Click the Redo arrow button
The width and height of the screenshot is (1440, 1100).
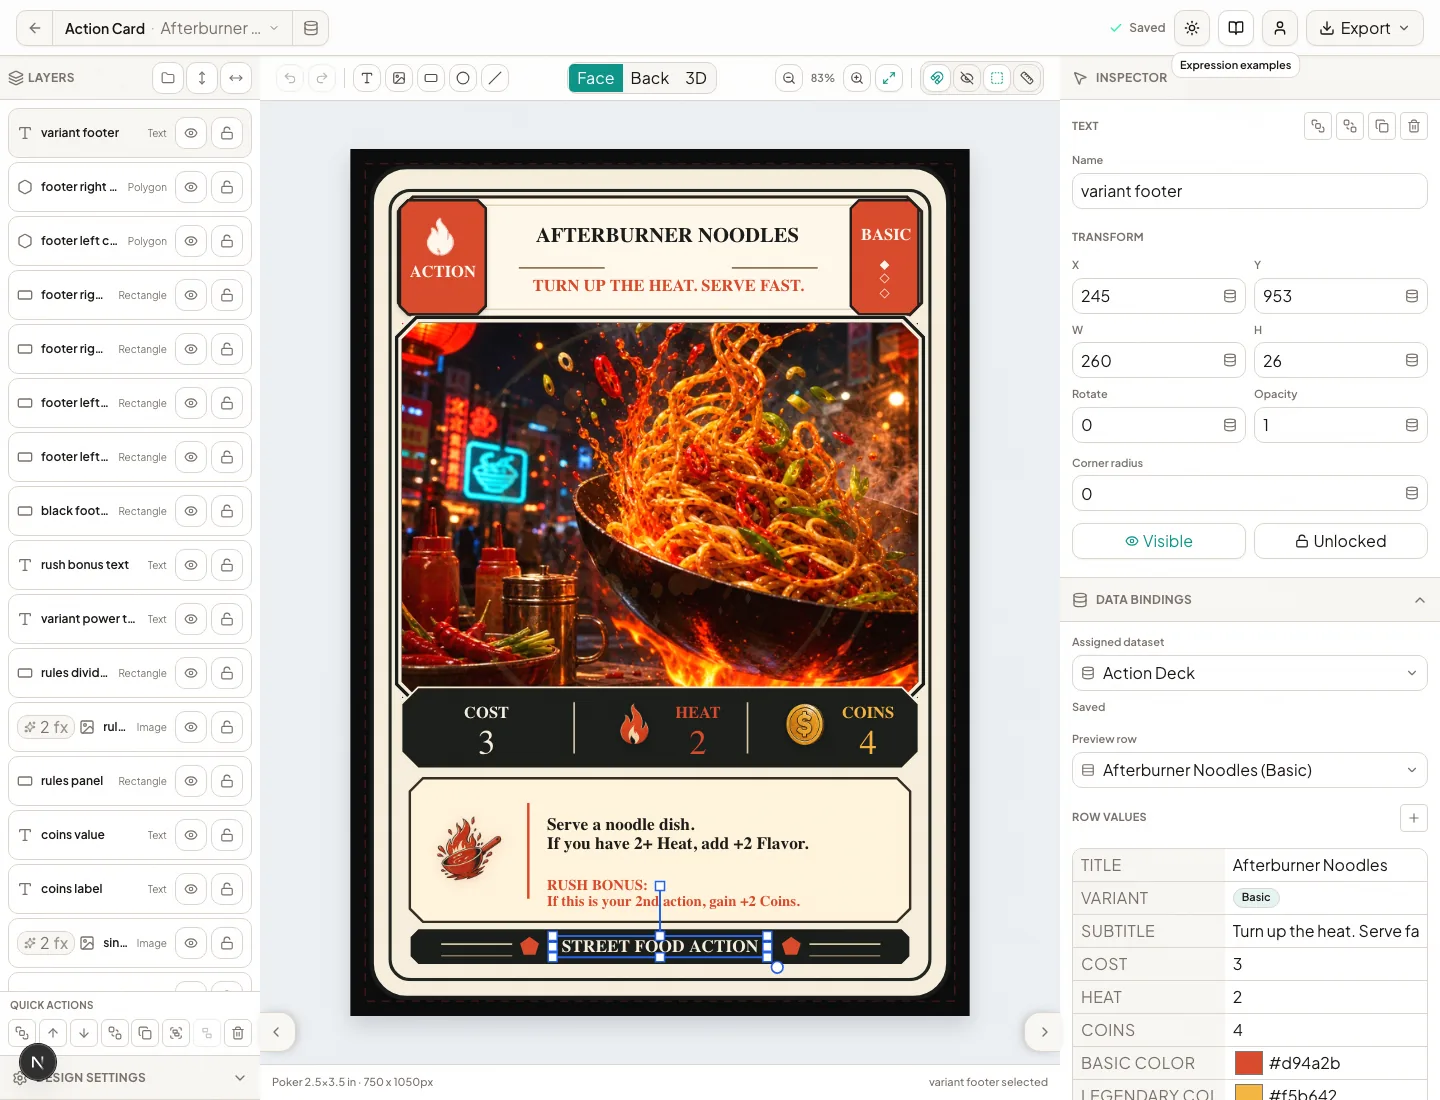click(x=322, y=78)
